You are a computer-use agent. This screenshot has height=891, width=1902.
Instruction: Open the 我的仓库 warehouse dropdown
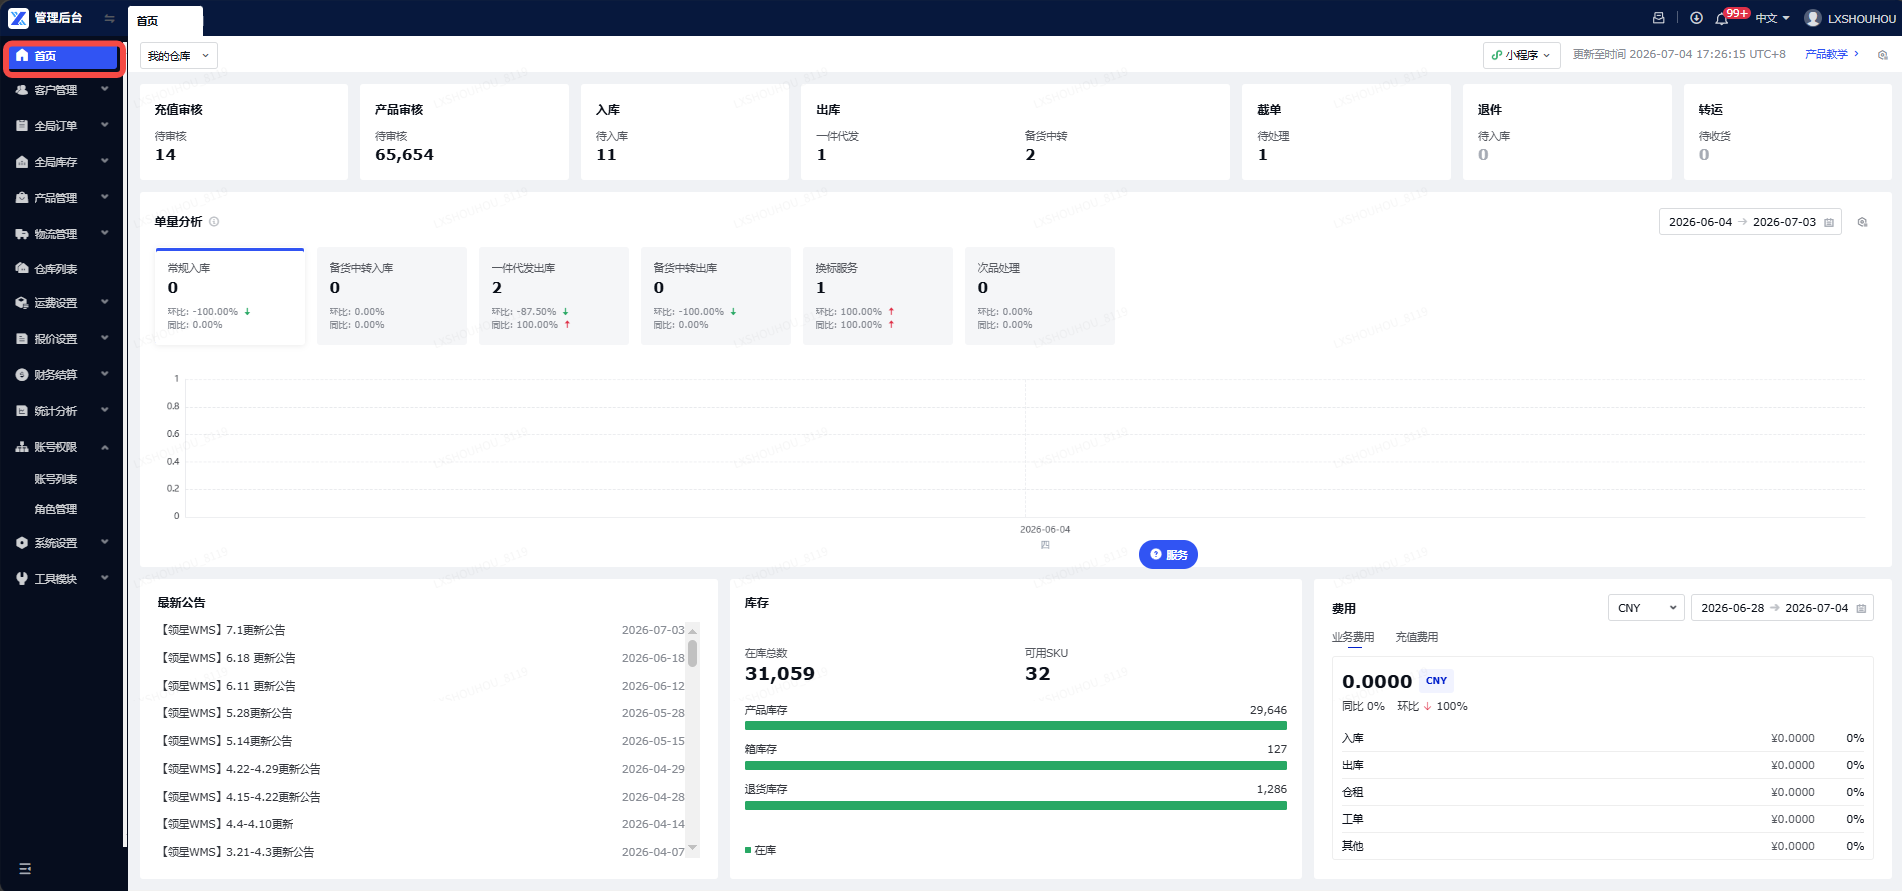(179, 56)
